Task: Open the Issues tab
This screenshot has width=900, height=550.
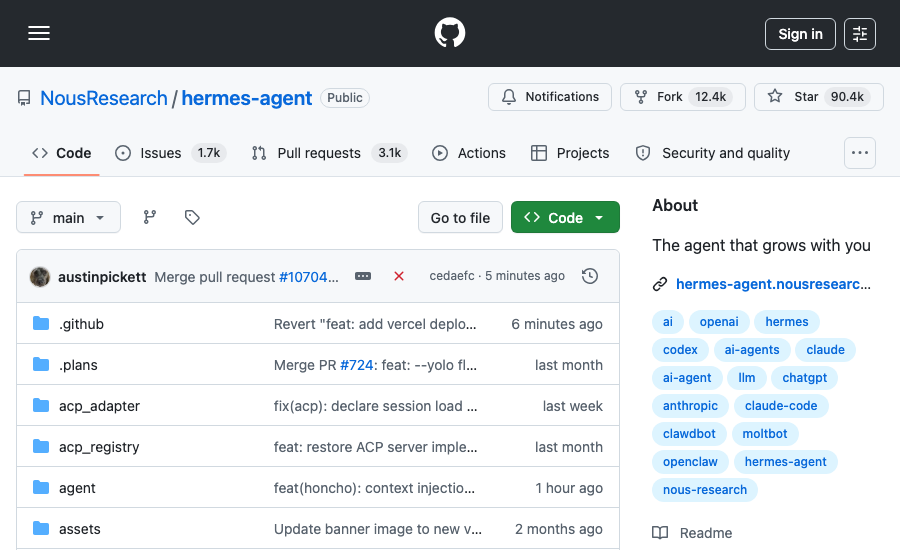Action: pyautogui.click(x=170, y=153)
